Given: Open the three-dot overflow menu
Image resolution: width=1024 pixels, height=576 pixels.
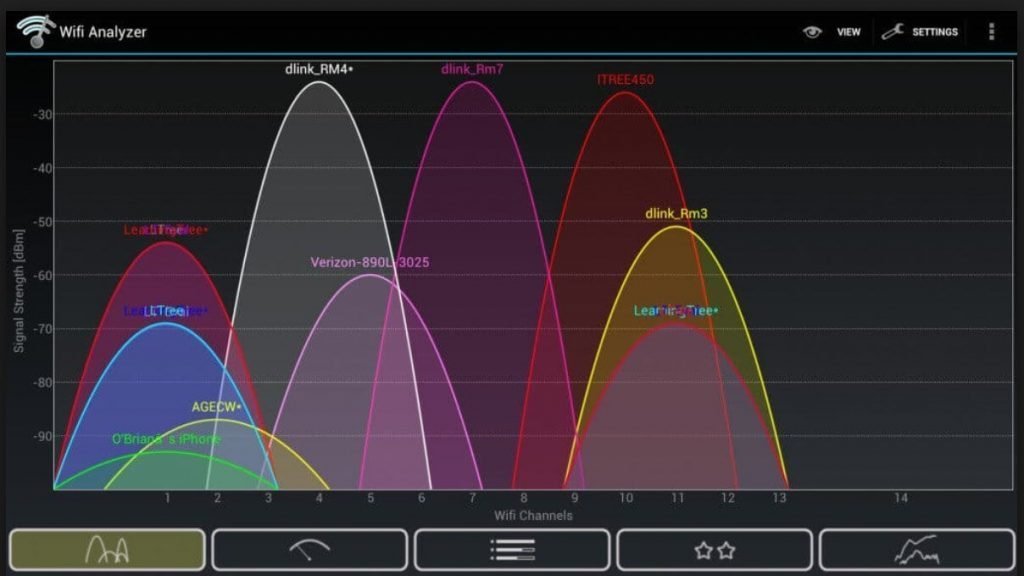Looking at the screenshot, I should click(x=991, y=31).
